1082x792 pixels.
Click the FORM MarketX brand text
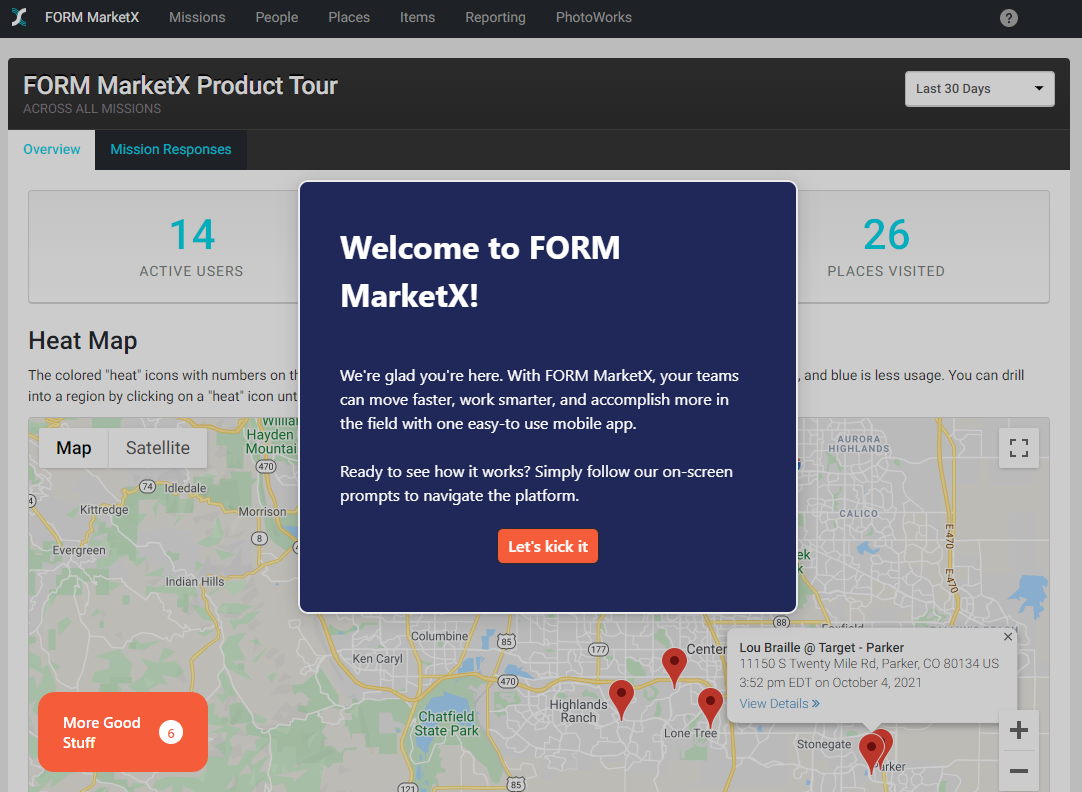(x=92, y=17)
